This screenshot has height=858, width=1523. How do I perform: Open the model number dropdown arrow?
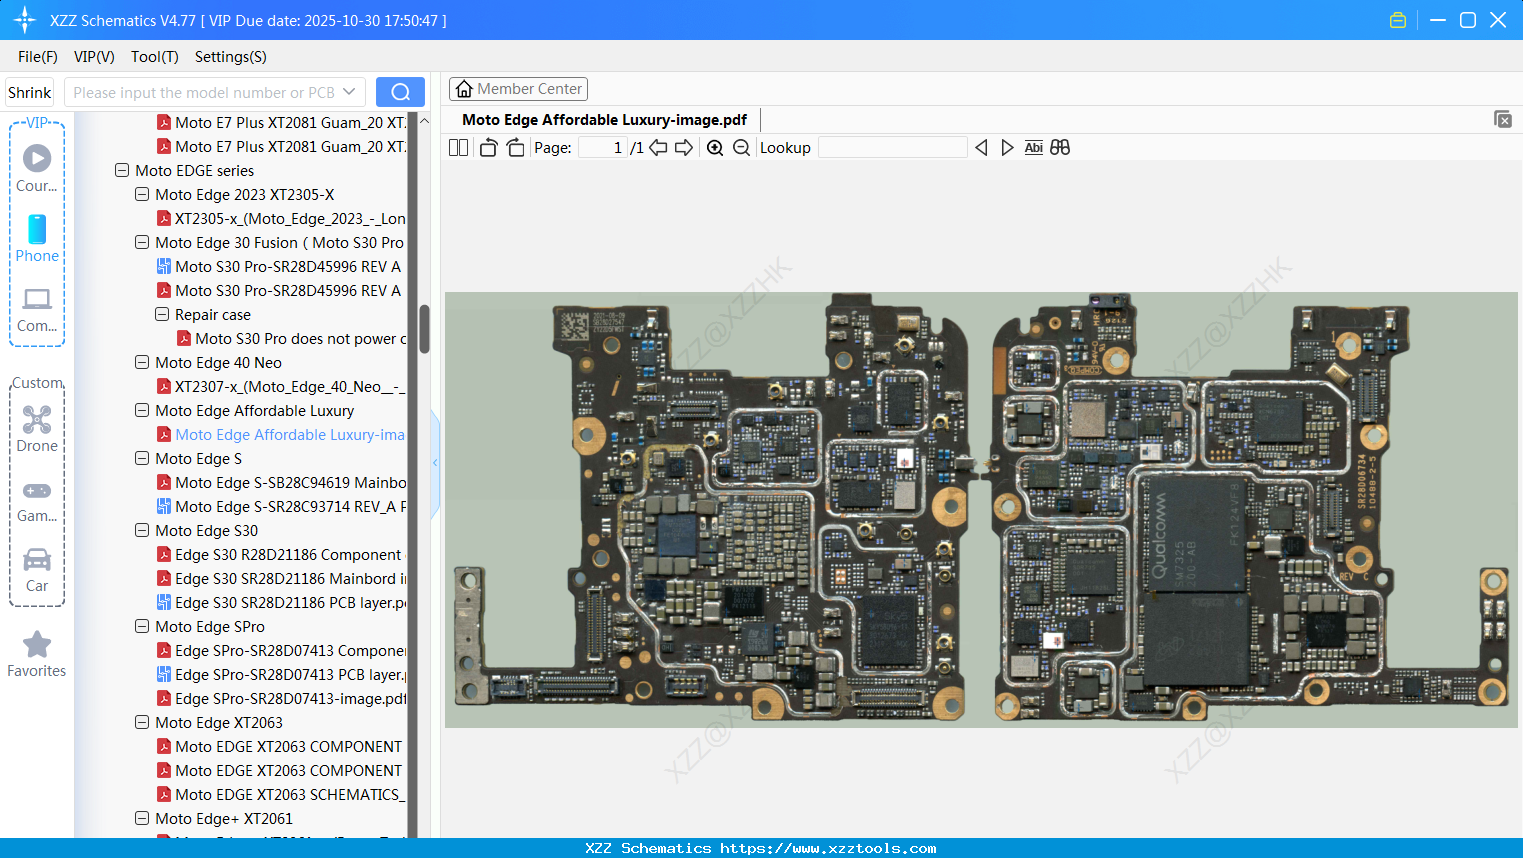coord(349,92)
